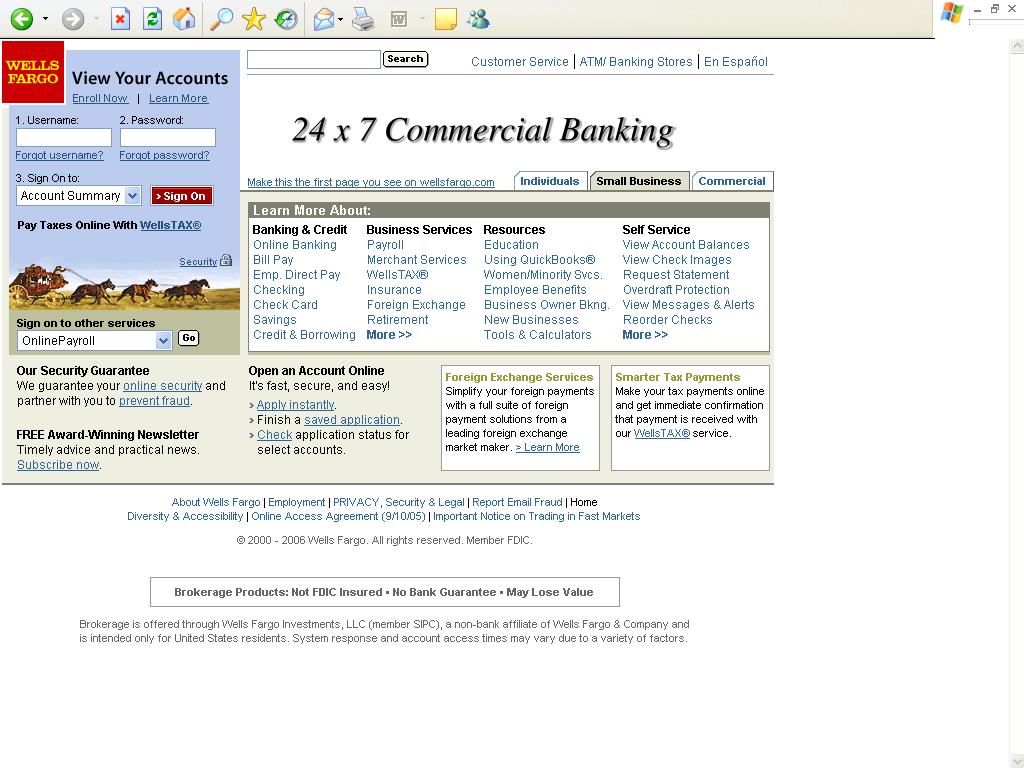The height and width of the screenshot is (768, 1024).
Task: Open Using QuickBooks® link
Action: [x=539, y=259]
